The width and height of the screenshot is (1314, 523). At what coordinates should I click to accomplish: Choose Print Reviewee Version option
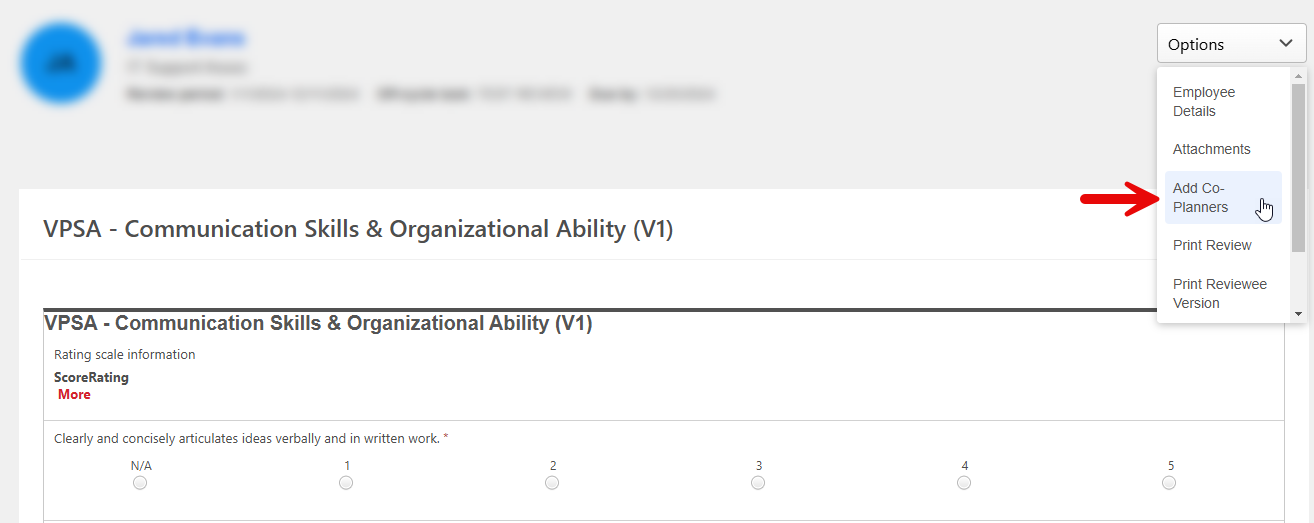(1219, 294)
